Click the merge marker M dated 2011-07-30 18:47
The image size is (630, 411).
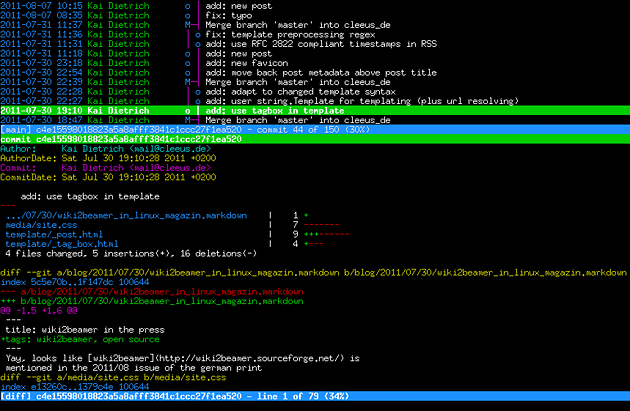187,120
